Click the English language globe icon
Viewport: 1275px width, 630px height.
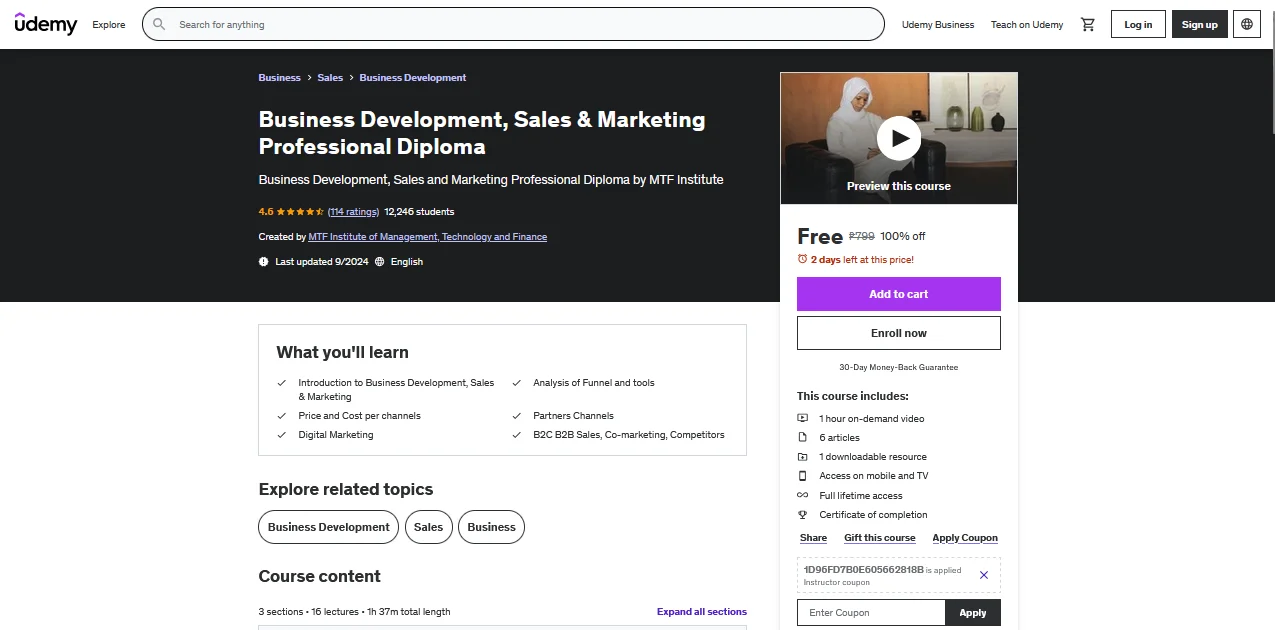click(380, 262)
